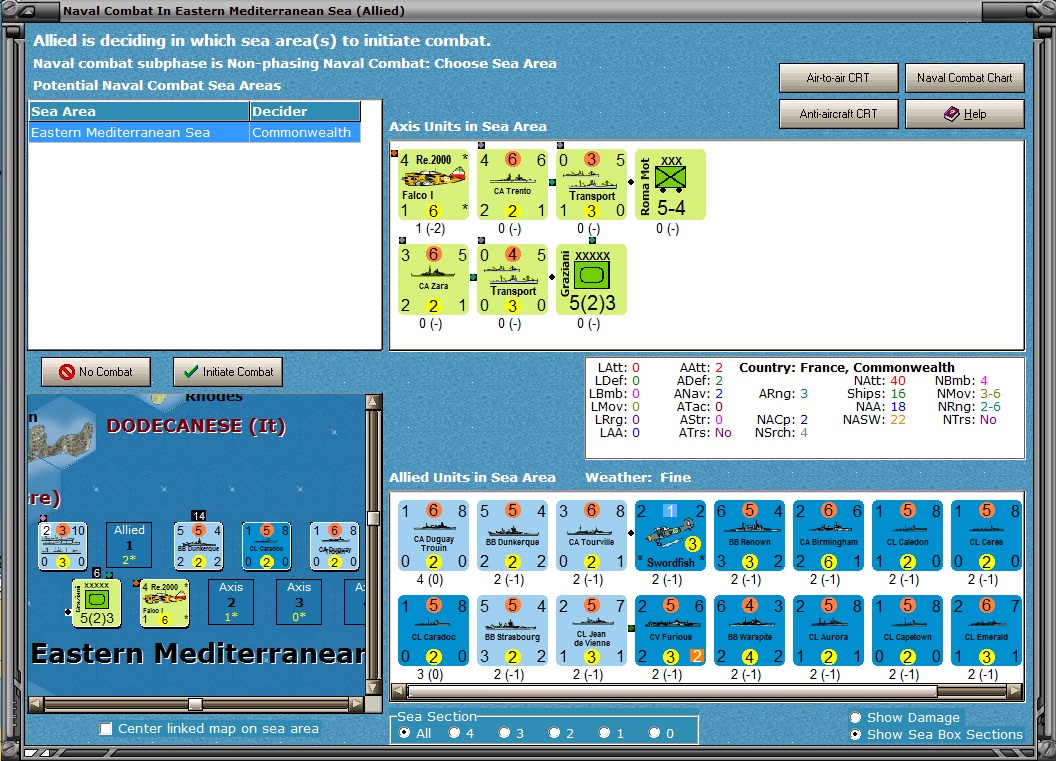Select the CA Zara ship counter
This screenshot has height=761, width=1056.
[x=433, y=279]
